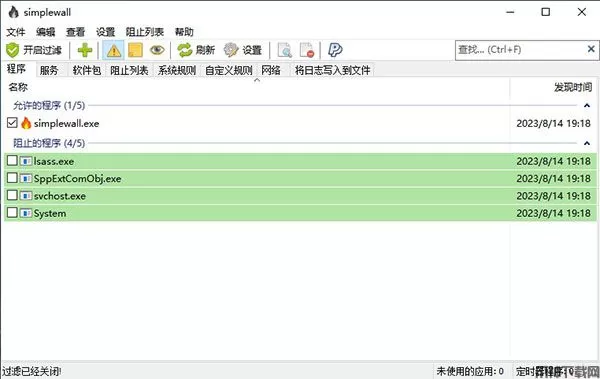Select the simplewall.exe row name
The image size is (600, 379).
pyautogui.click(x=67, y=124)
